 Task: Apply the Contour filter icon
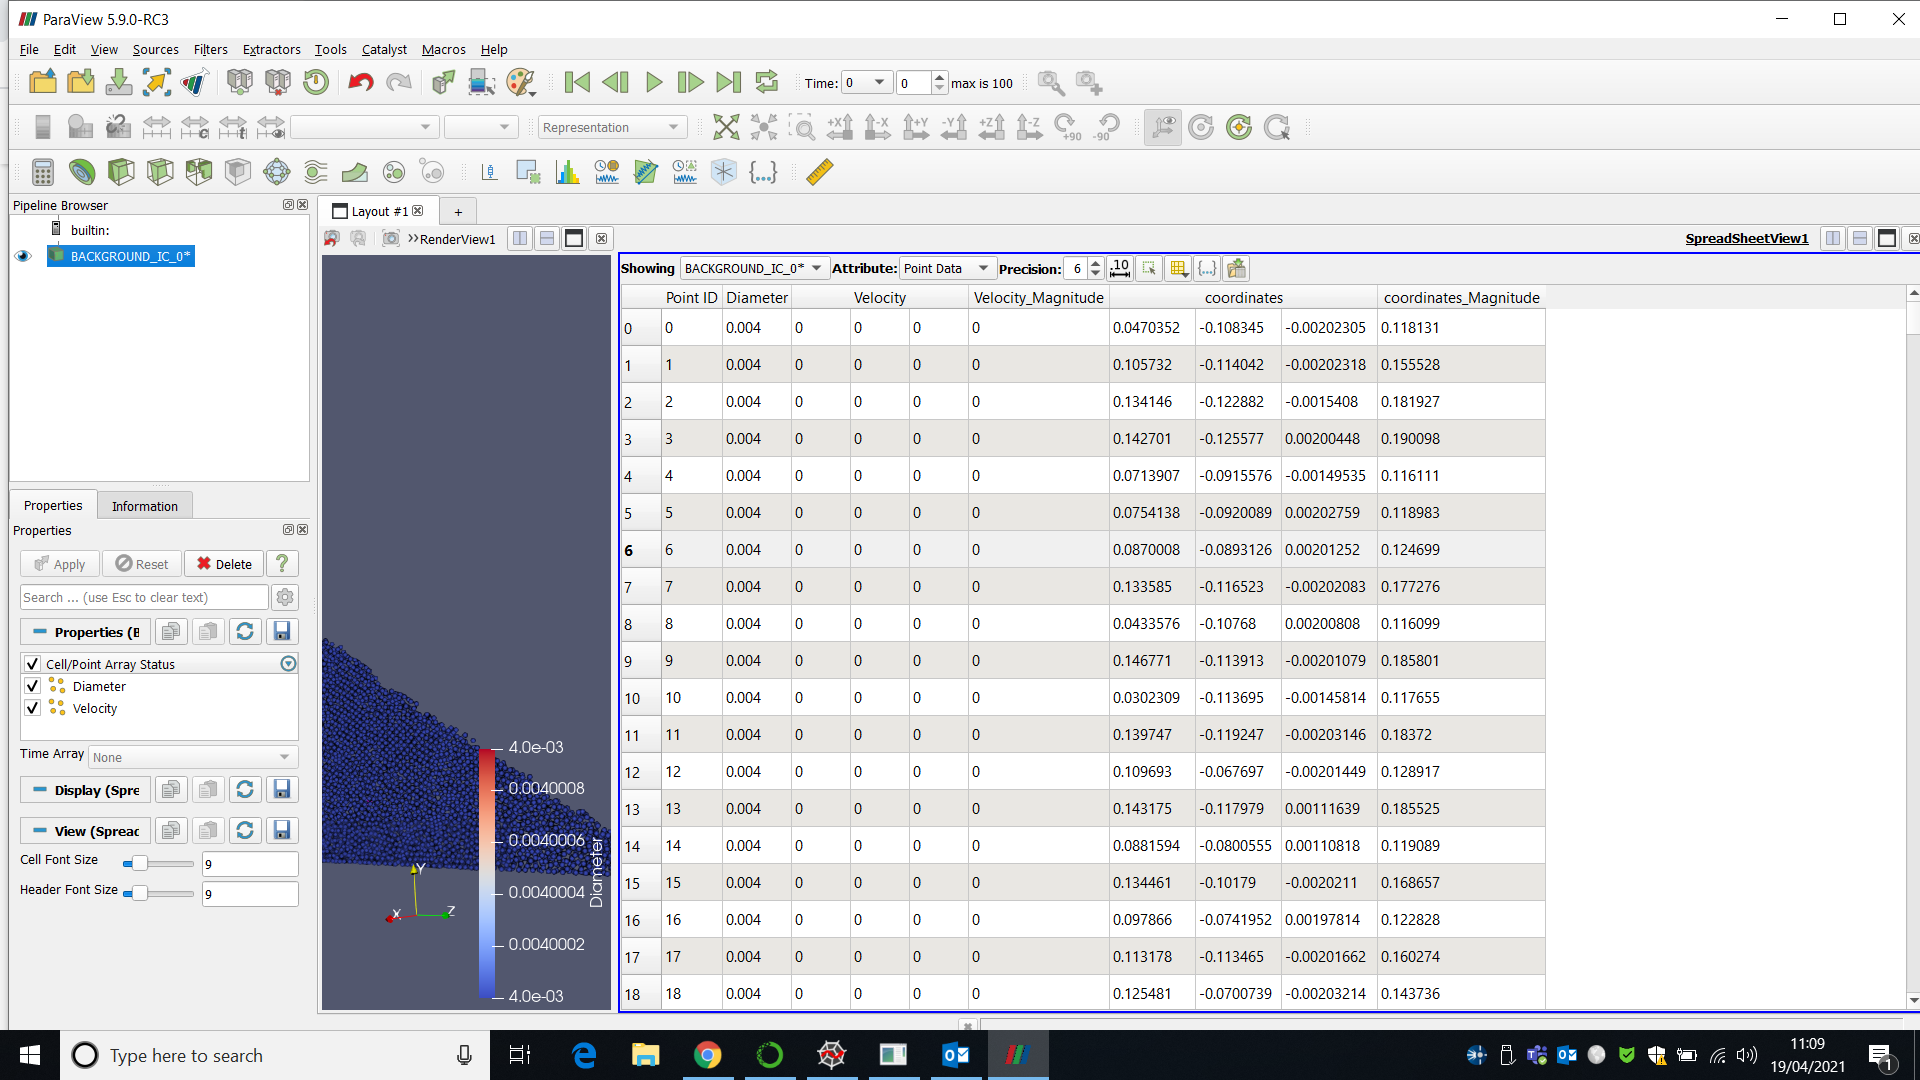[82, 172]
